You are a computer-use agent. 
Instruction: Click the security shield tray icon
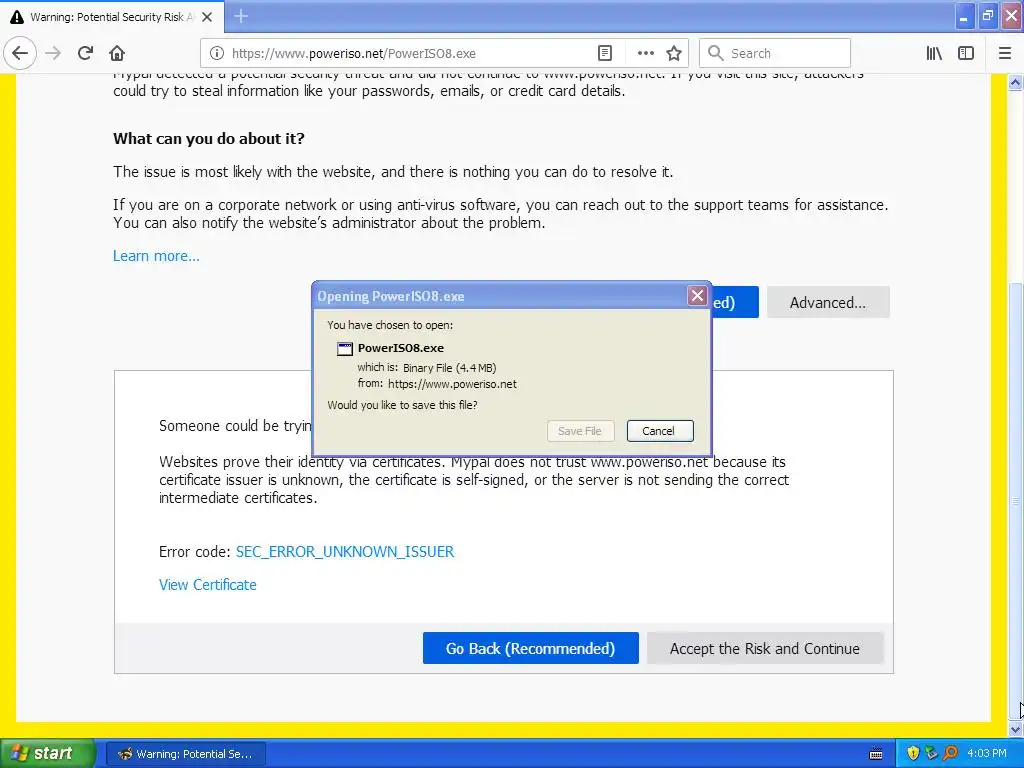click(x=913, y=754)
